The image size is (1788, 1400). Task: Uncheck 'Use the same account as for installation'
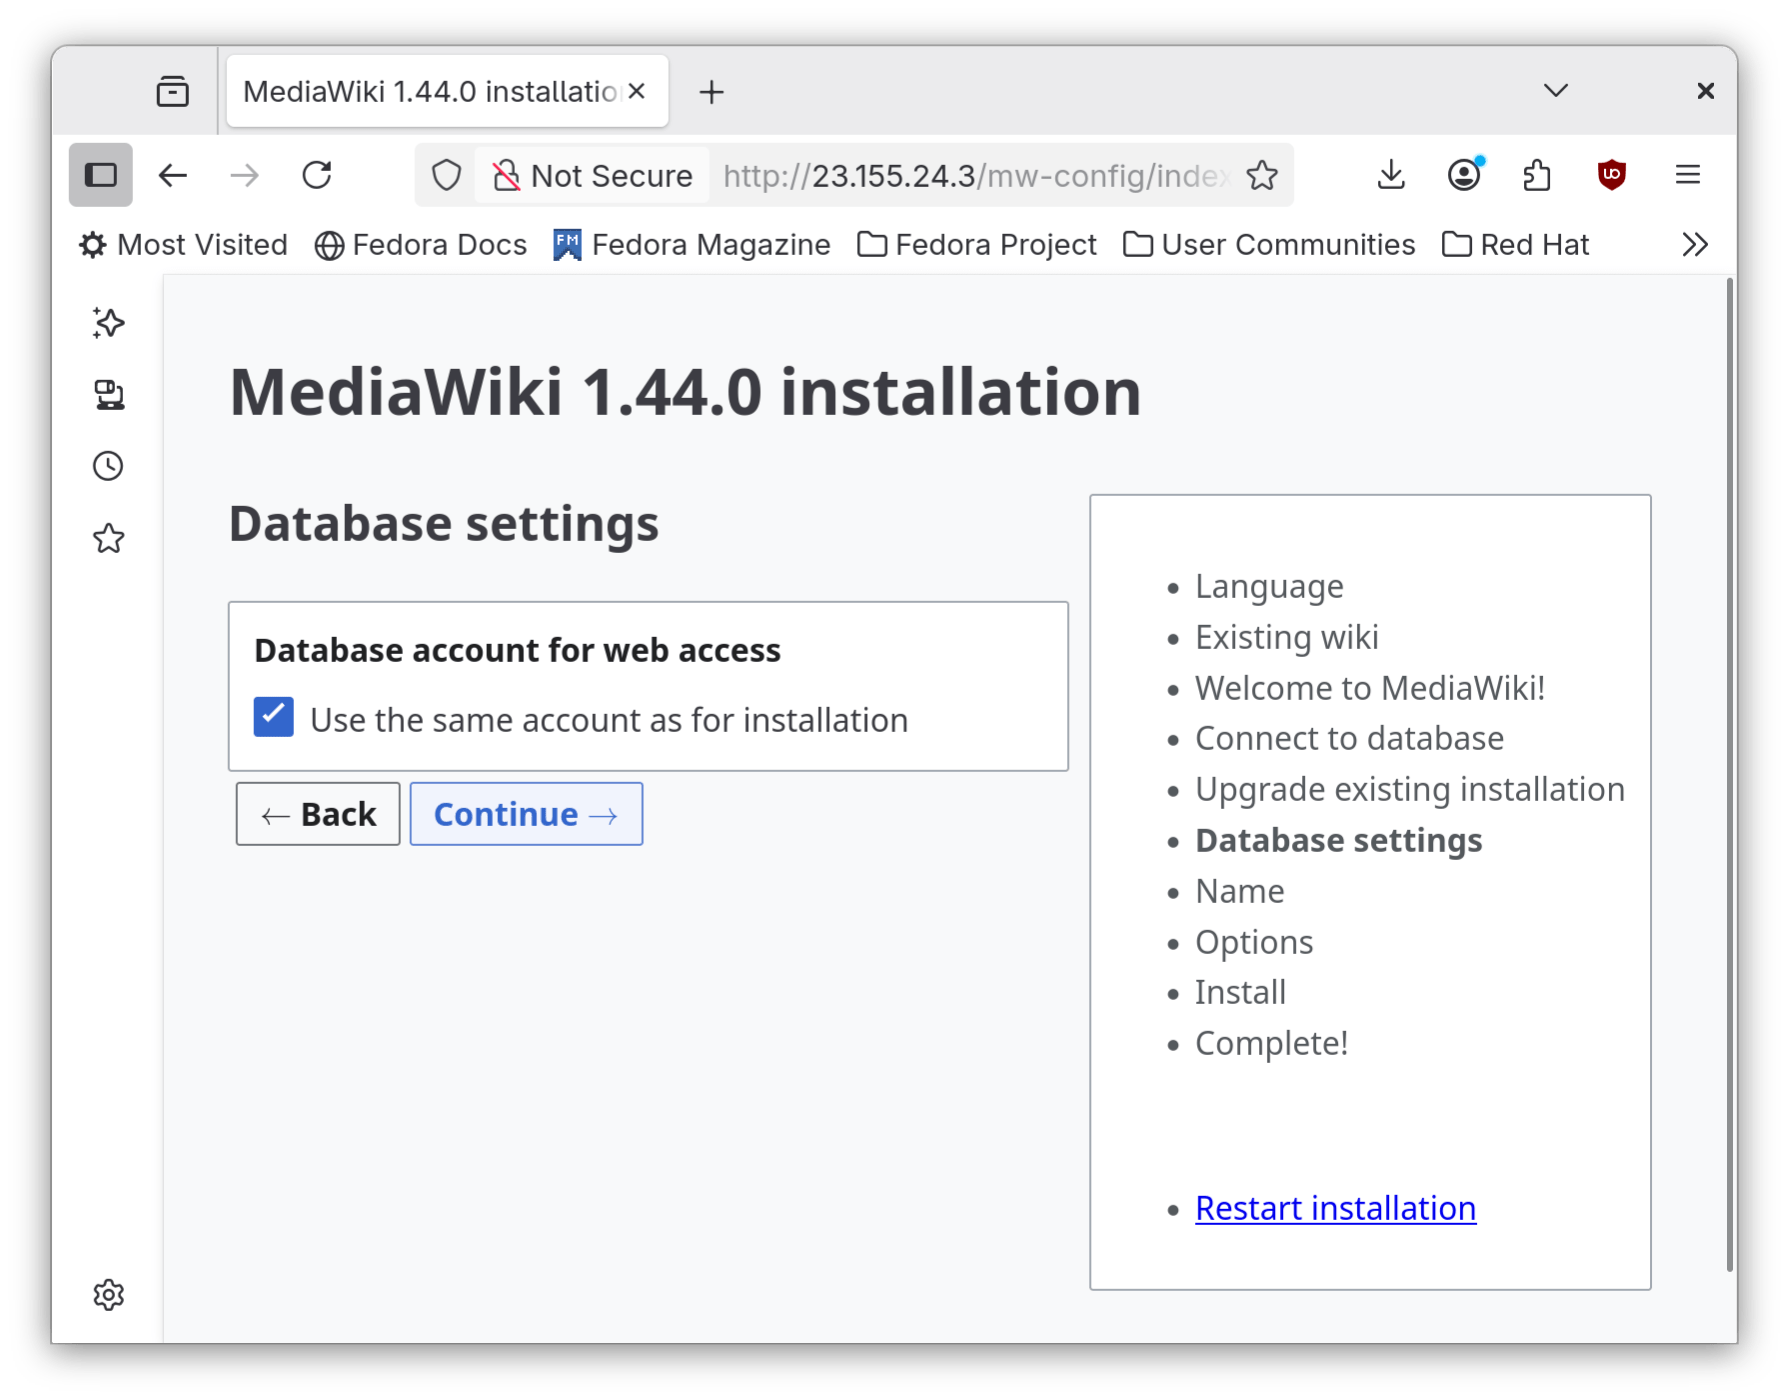point(273,717)
